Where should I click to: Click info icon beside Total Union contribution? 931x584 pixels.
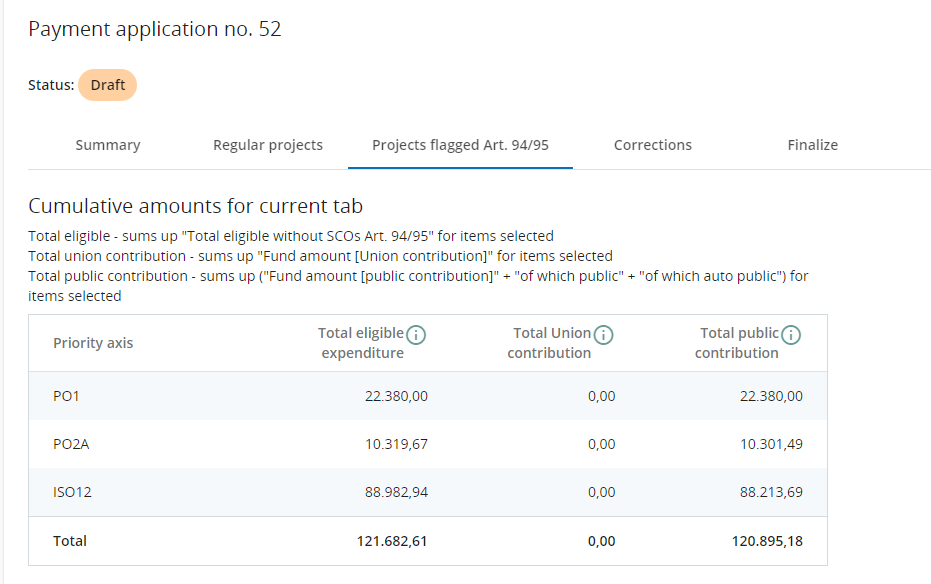[603, 335]
